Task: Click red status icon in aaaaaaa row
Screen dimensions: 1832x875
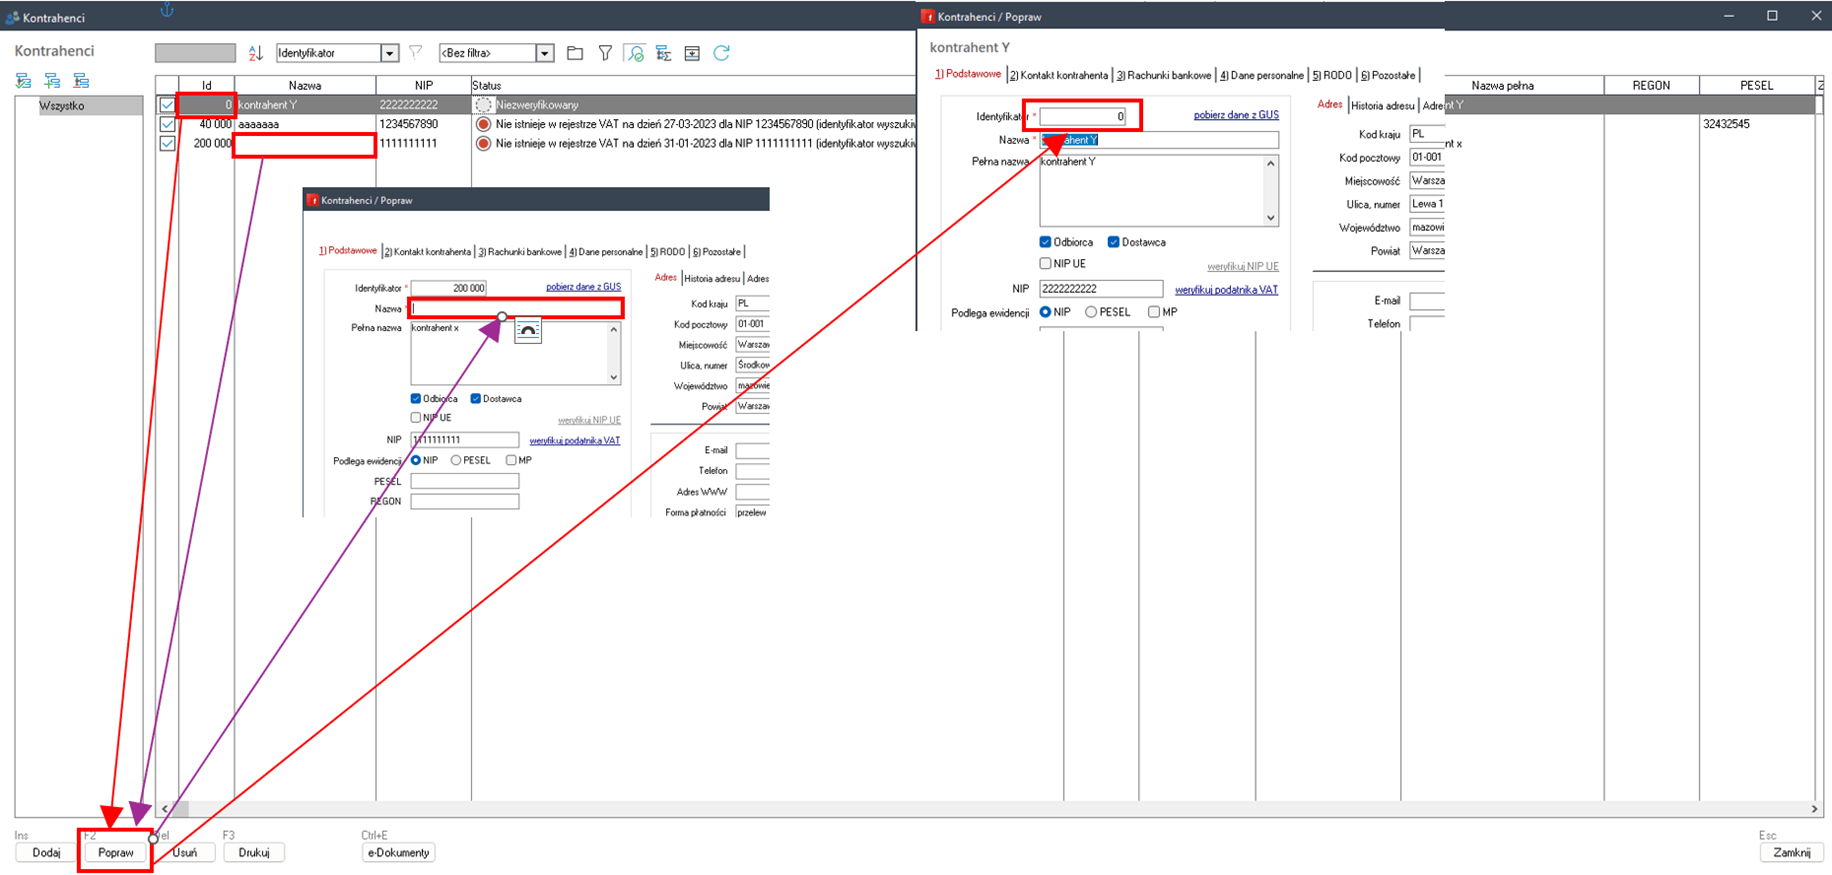Action: point(484,124)
